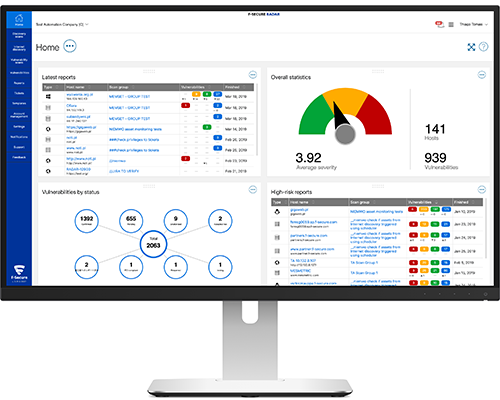Click the Windows type icon in Latest reports
Screen dimensions: 500x400
point(48,97)
